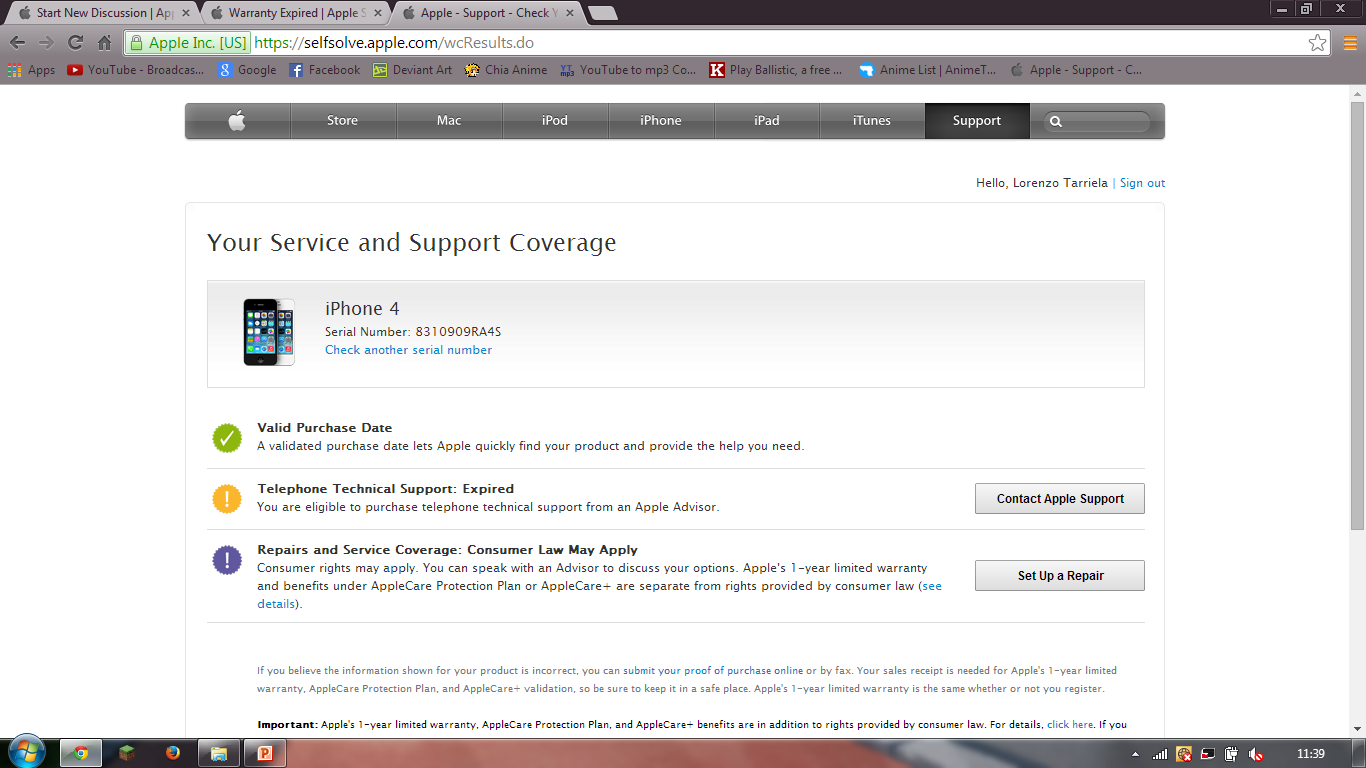Click the green checkmark Valid Purchase Date icon
Screen dimensions: 1366x768
point(227,437)
